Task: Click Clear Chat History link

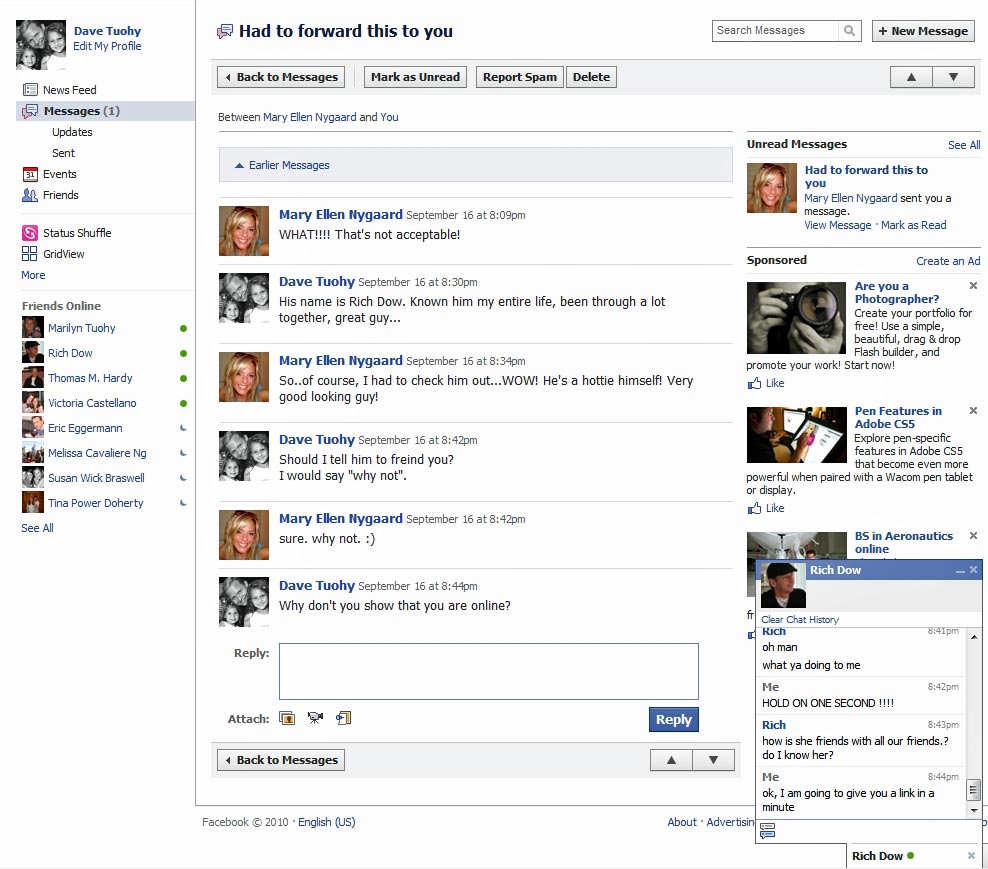Action: [800, 619]
